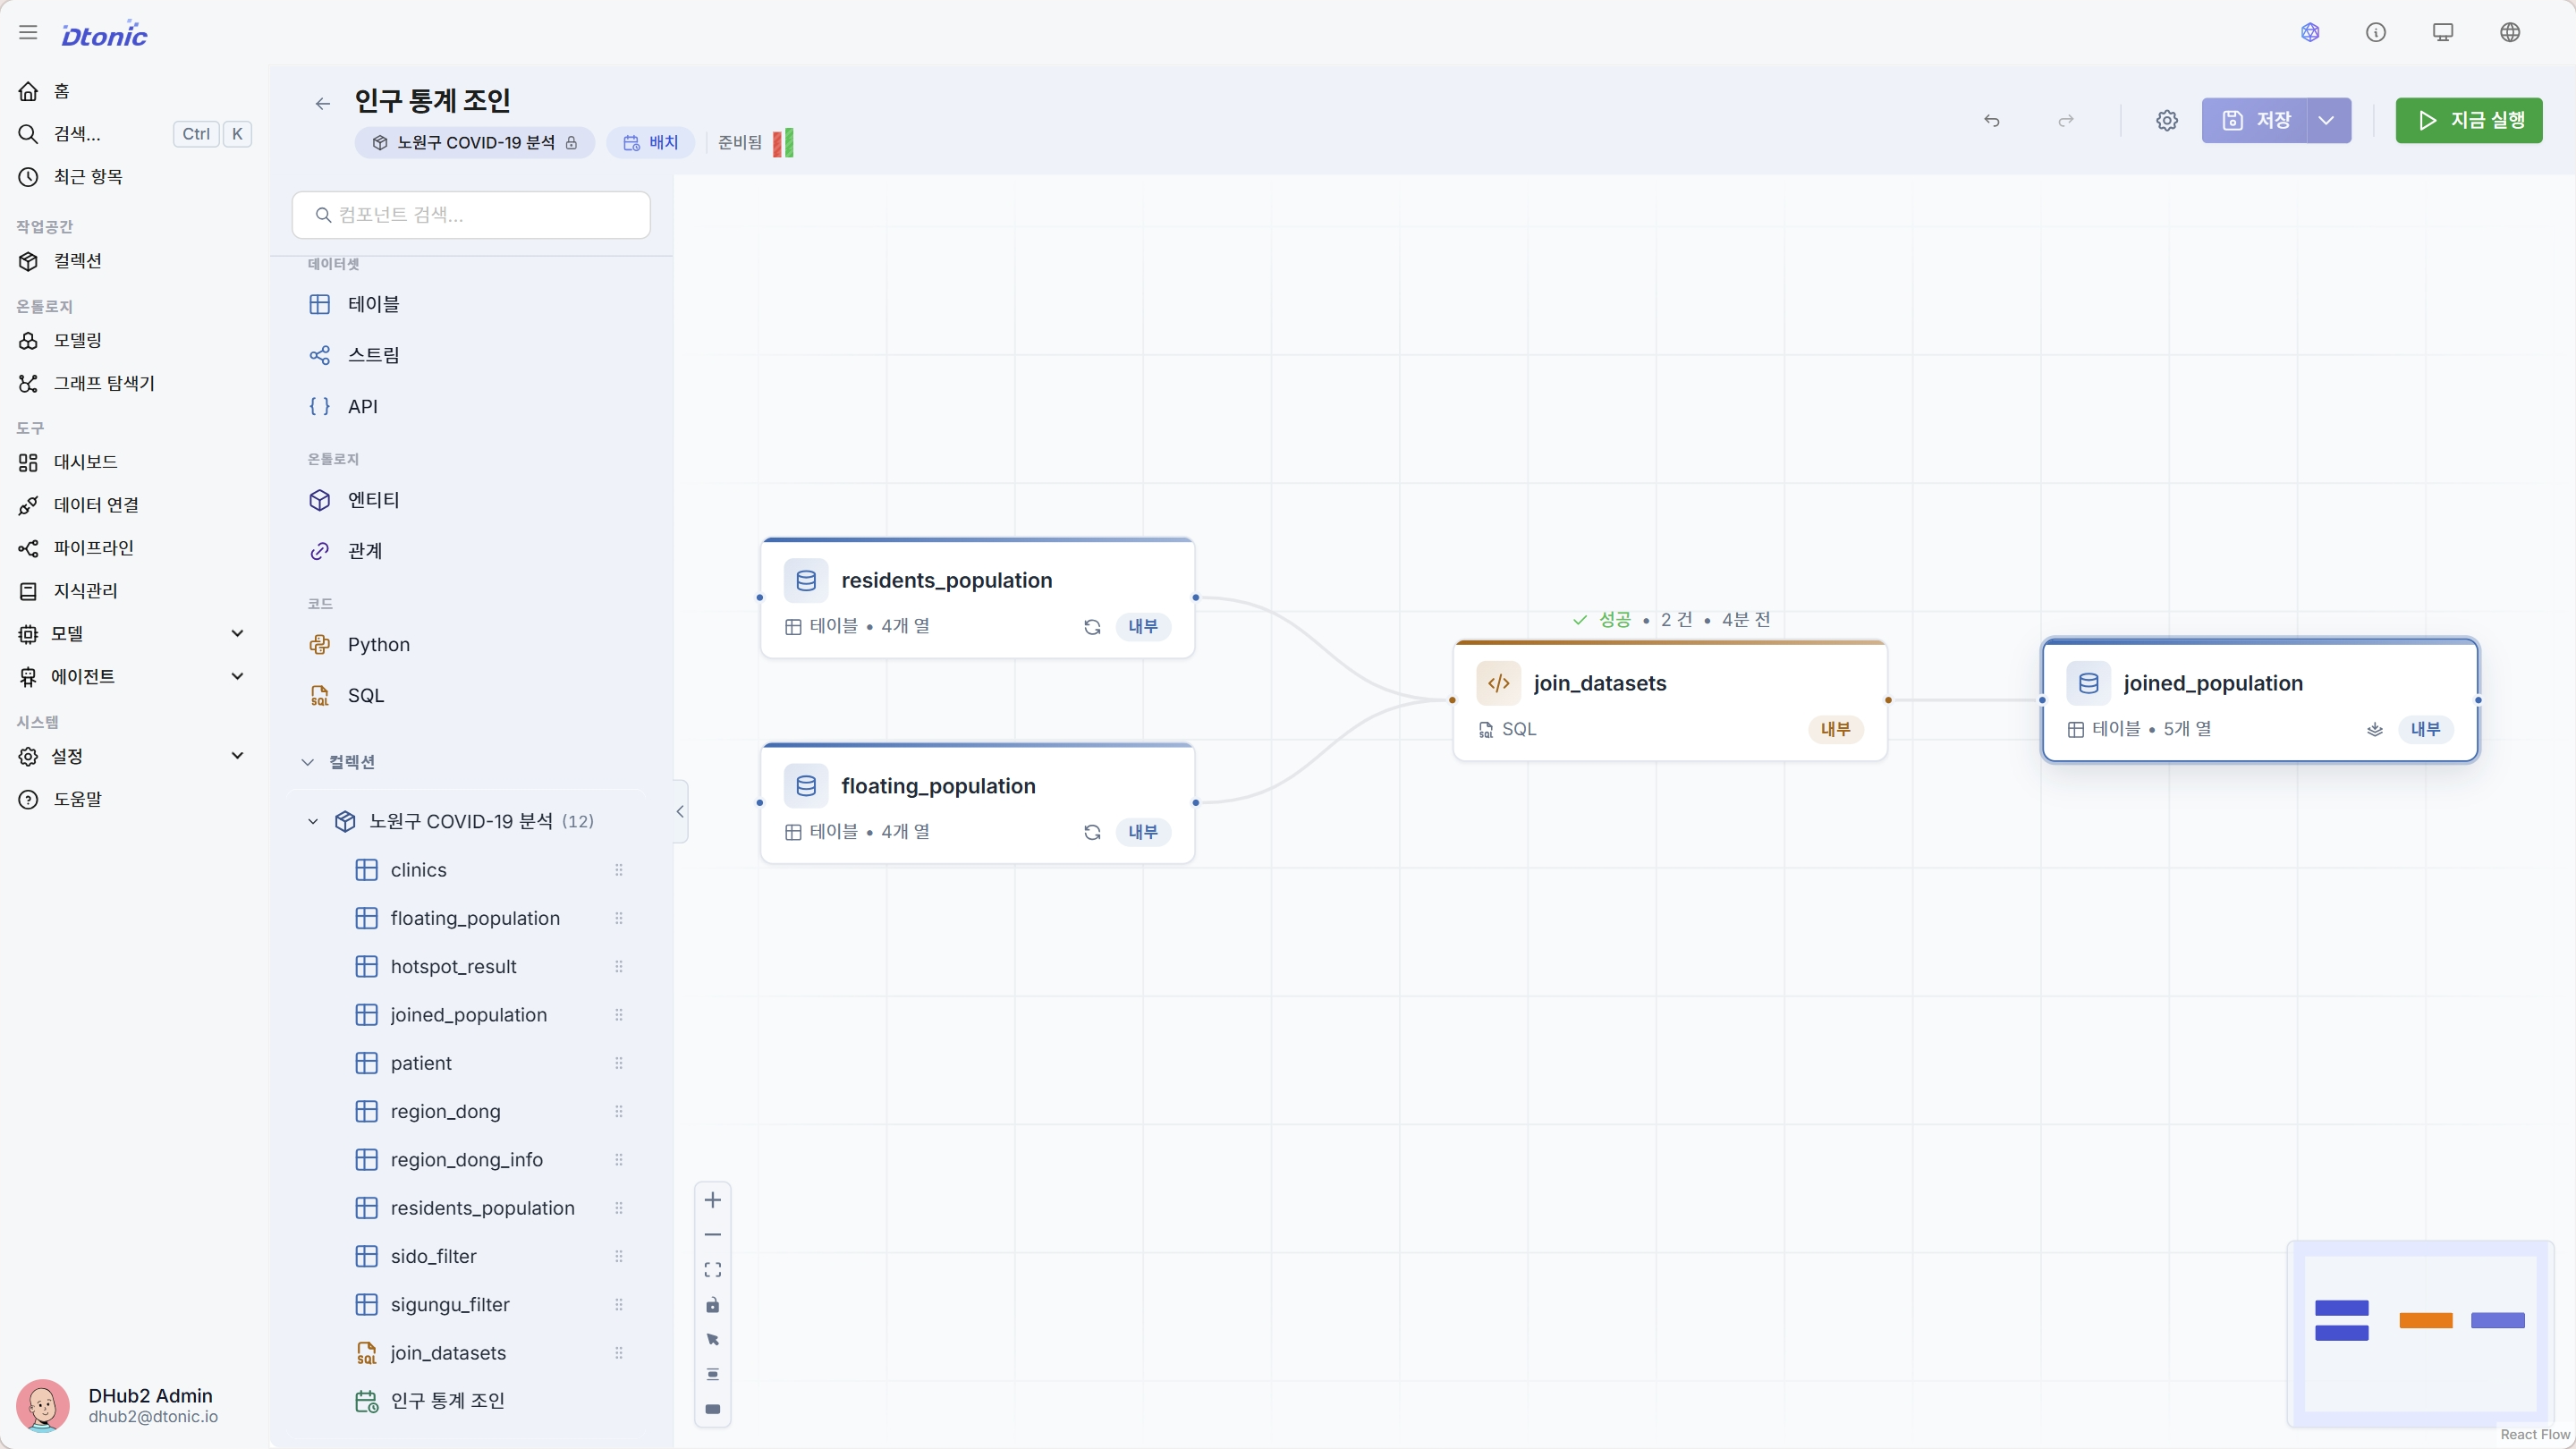The width and height of the screenshot is (2576, 1449).
Task: Toggle the minimap visibility control
Action: pyautogui.click(x=713, y=1409)
